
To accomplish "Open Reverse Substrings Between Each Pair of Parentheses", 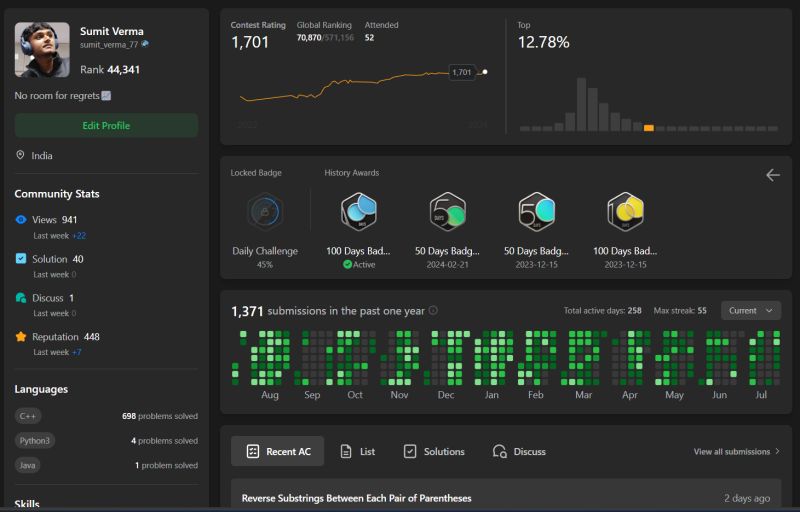I will [x=357, y=498].
